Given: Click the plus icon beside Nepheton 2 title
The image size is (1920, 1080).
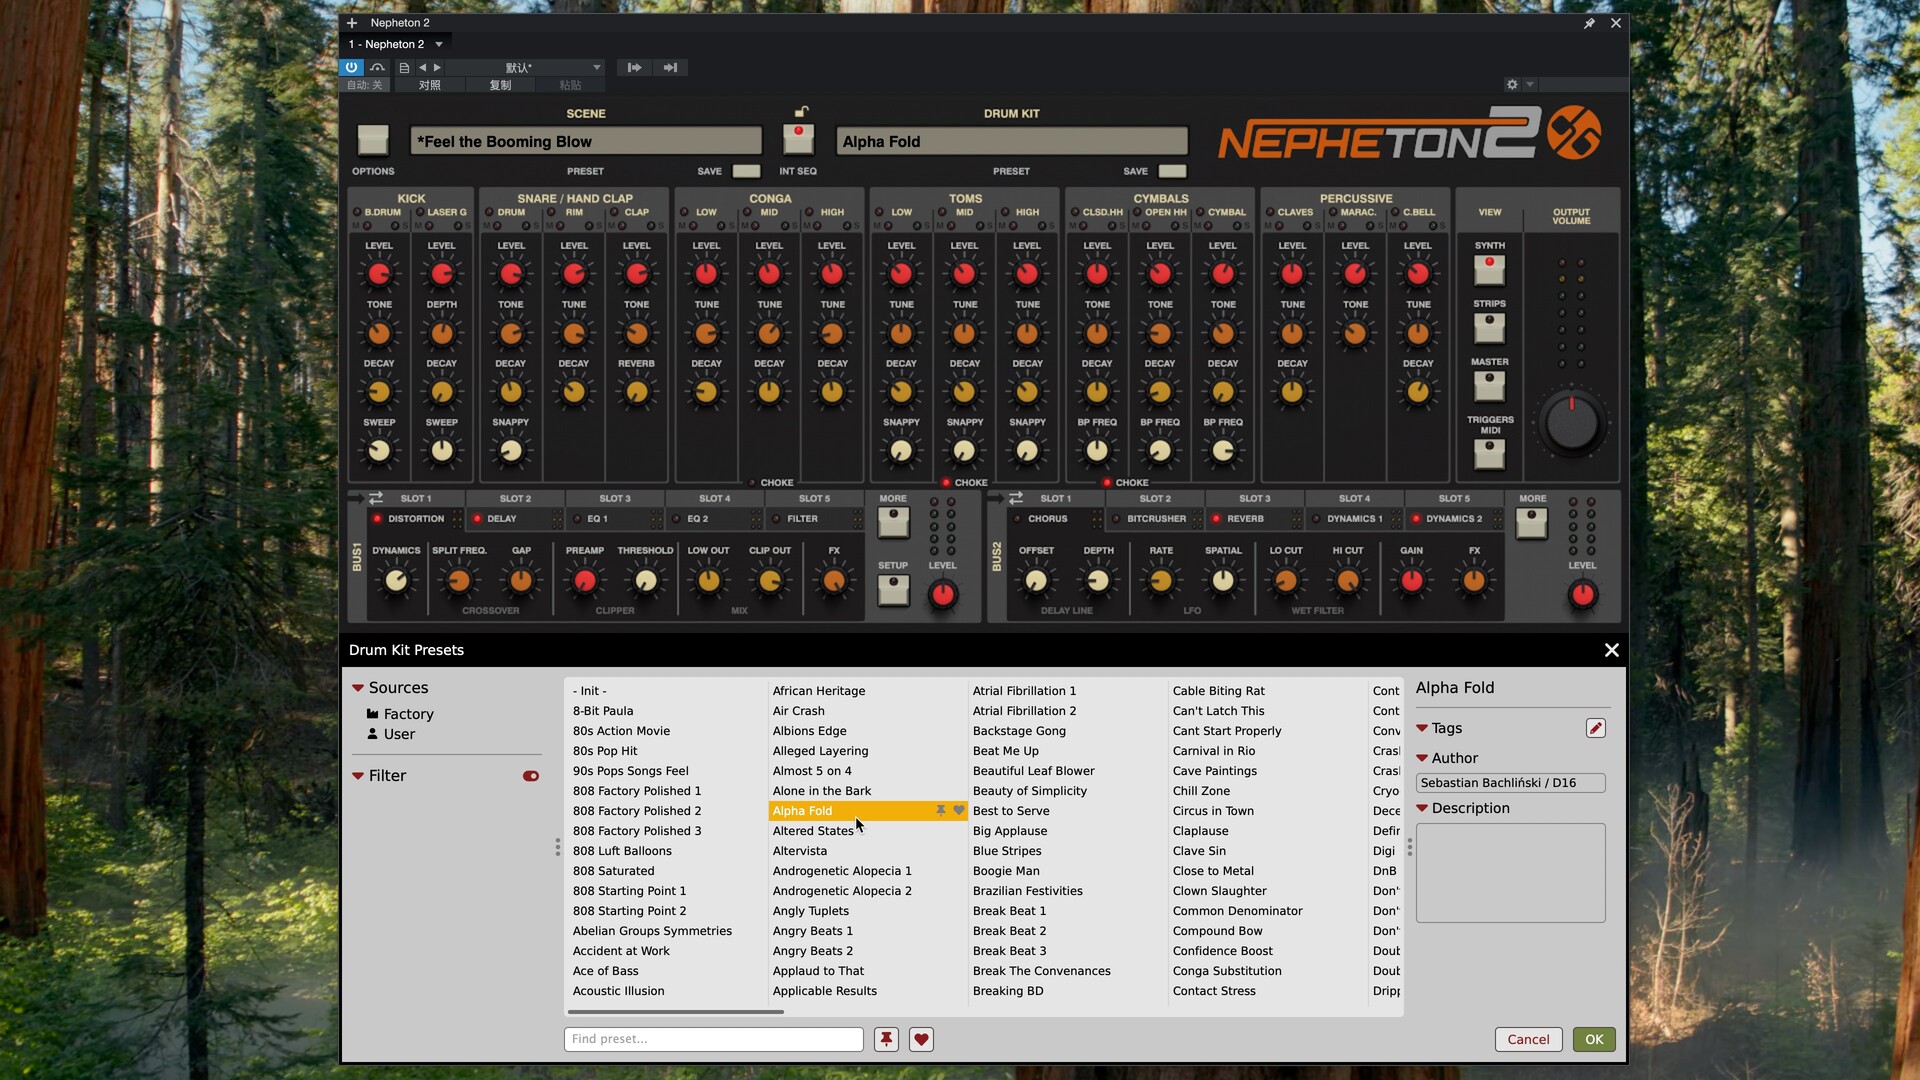Looking at the screenshot, I should pos(352,23).
